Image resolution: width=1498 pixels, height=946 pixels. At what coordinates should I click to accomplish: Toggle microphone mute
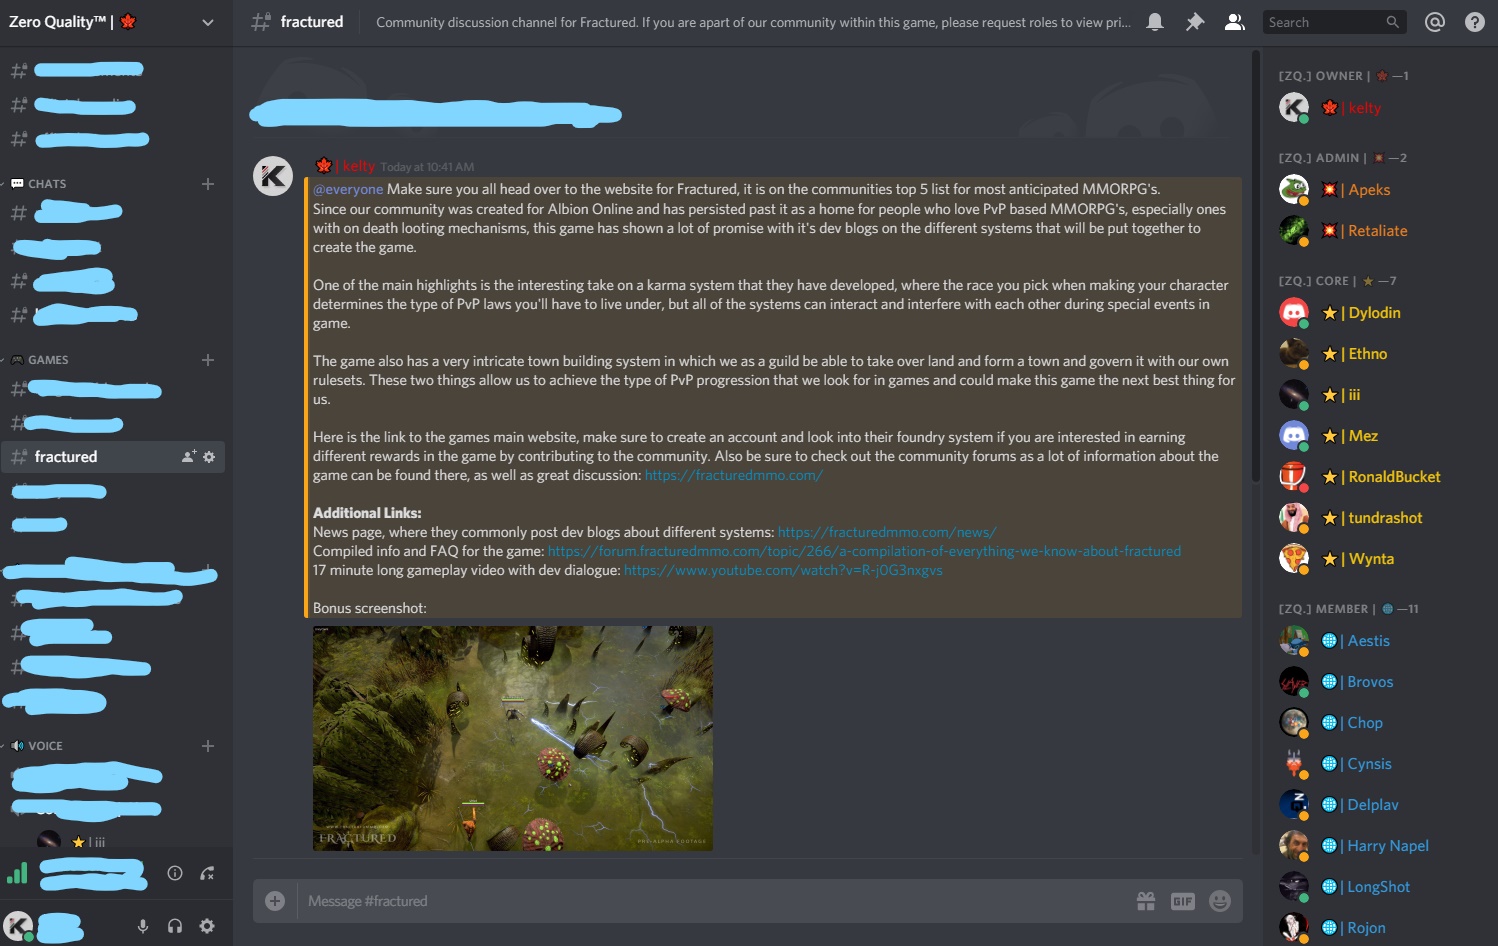(143, 926)
